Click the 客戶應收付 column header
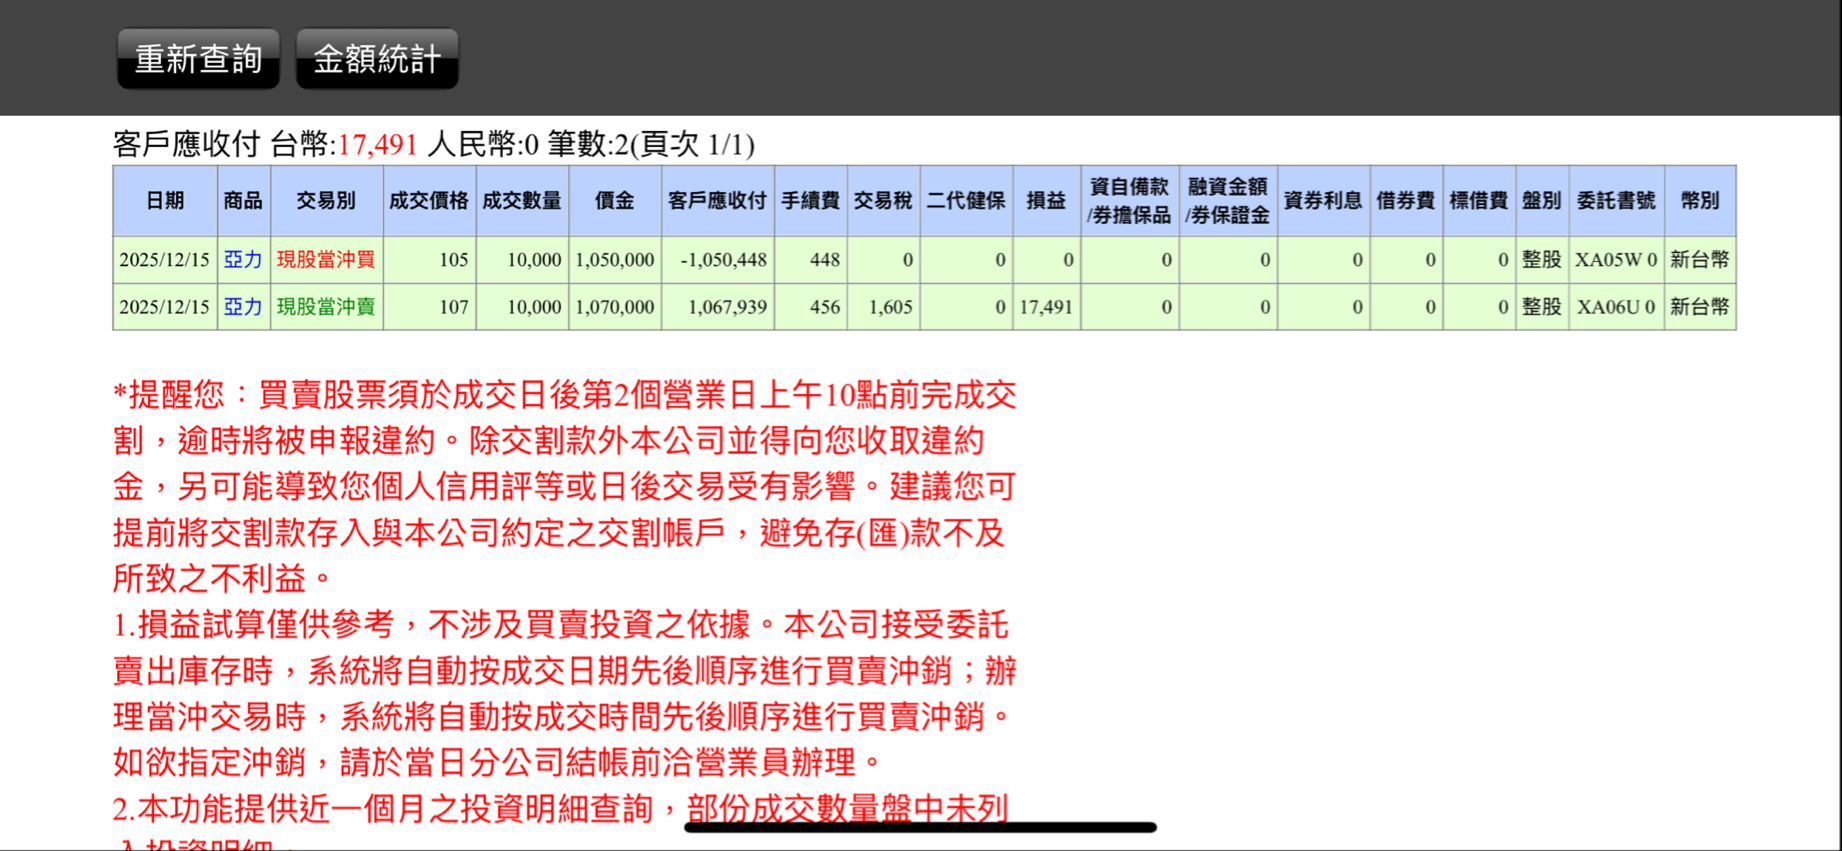The image size is (1842, 851). [x=717, y=201]
